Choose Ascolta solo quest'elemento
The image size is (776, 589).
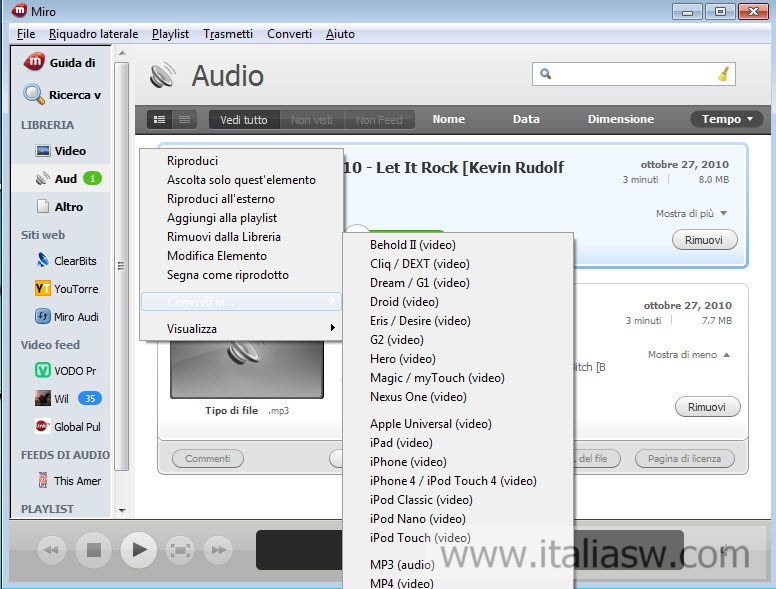(242, 180)
